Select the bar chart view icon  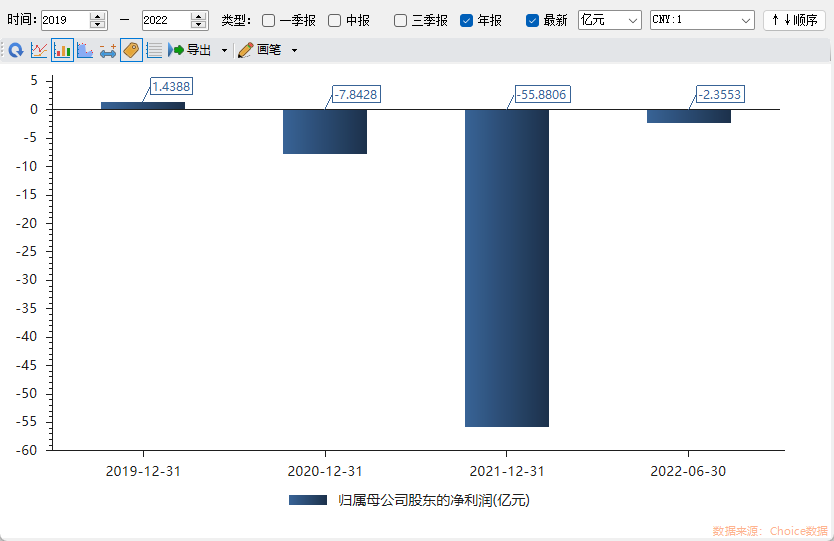coord(62,51)
